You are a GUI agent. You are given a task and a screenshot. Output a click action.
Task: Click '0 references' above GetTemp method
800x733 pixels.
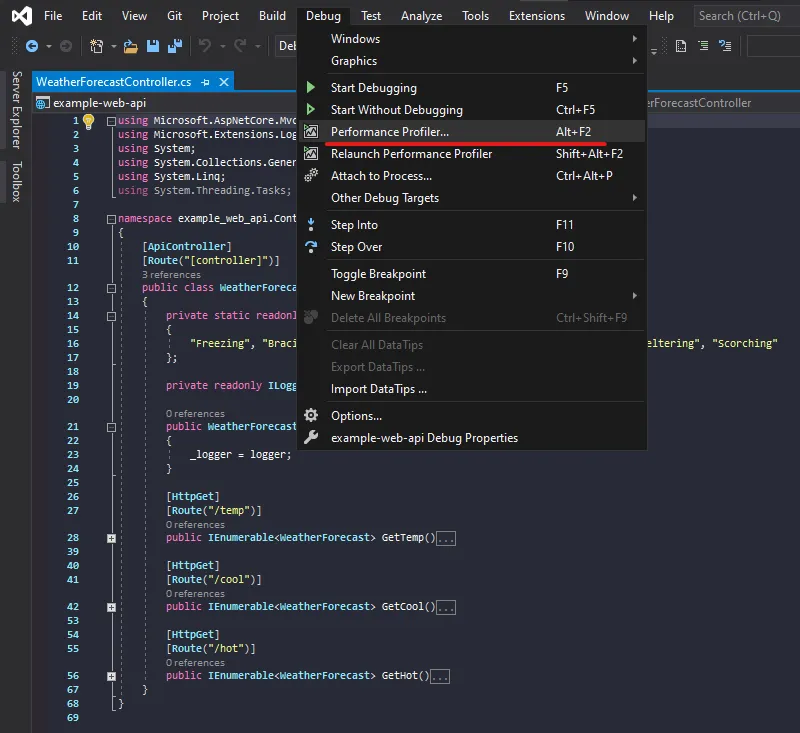[195, 525]
